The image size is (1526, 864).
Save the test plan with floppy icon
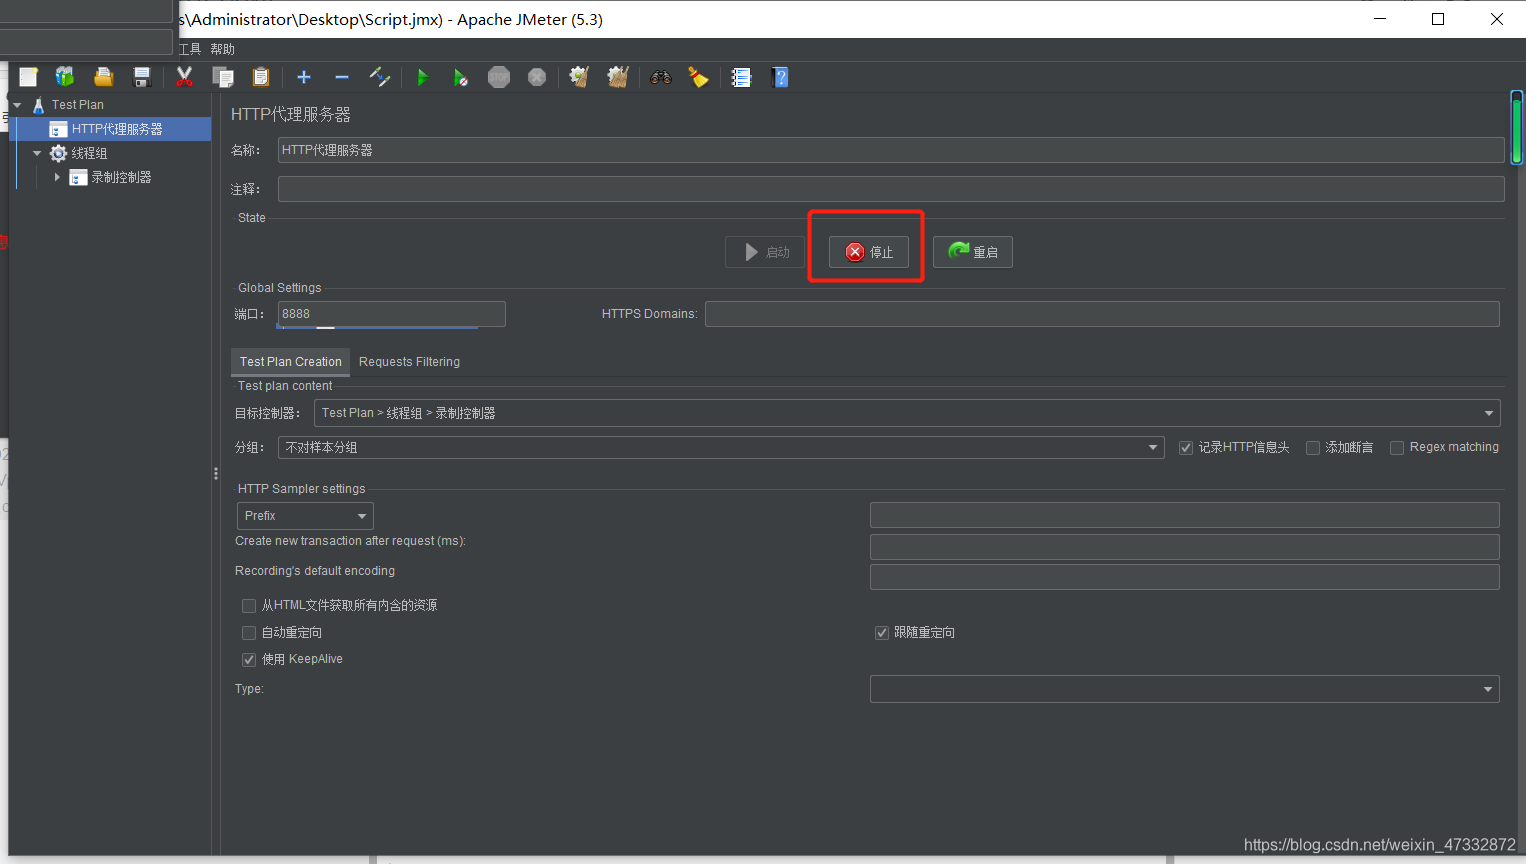tap(142, 77)
